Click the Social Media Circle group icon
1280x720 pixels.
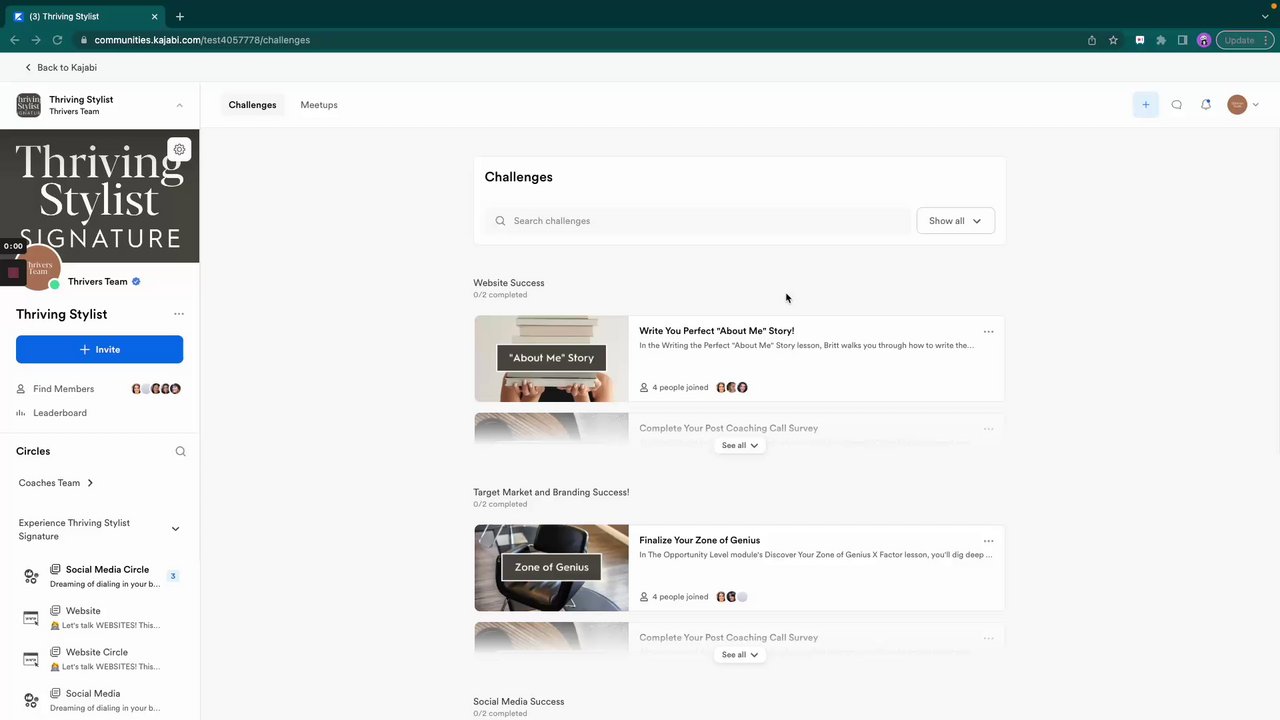[x=31, y=577]
